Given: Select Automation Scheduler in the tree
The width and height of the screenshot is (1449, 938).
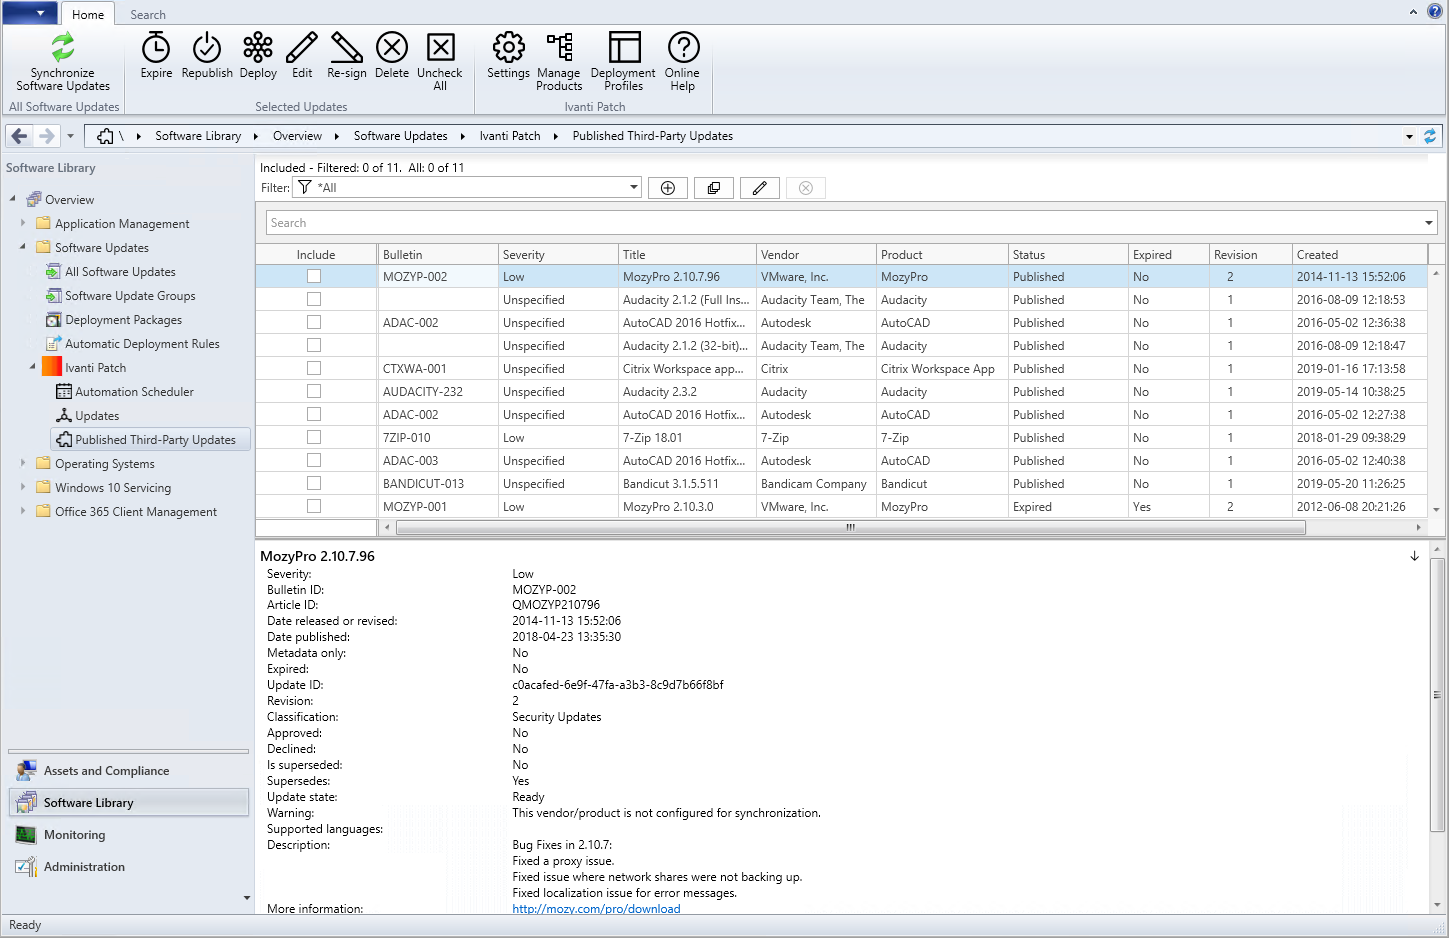Looking at the screenshot, I should [x=134, y=392].
